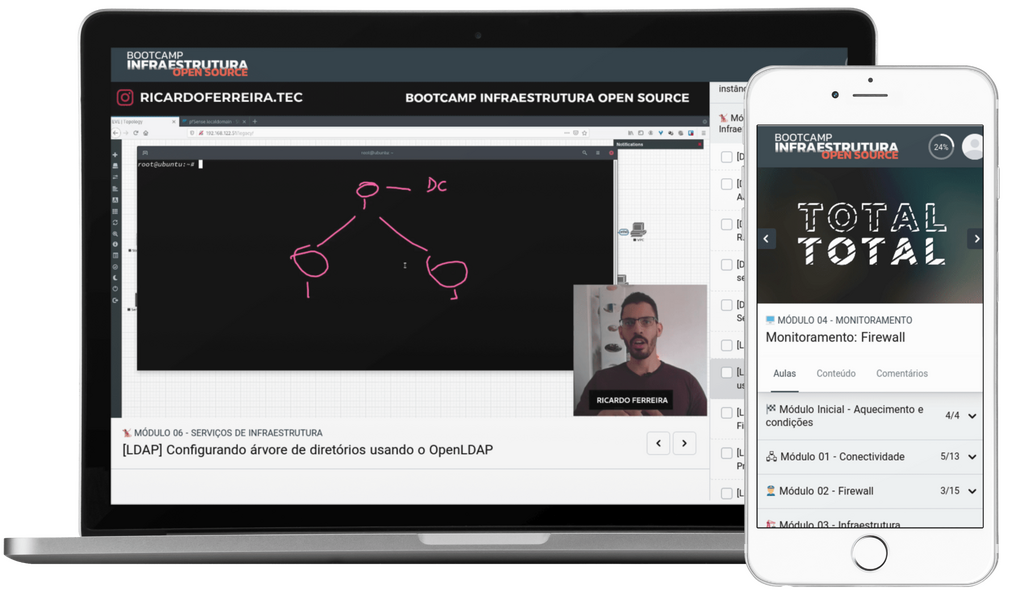This screenshot has height=605, width=1020.
Task: Click the 'MÓDULO 04 - MONITORAMENTO' label
Action: (x=844, y=320)
